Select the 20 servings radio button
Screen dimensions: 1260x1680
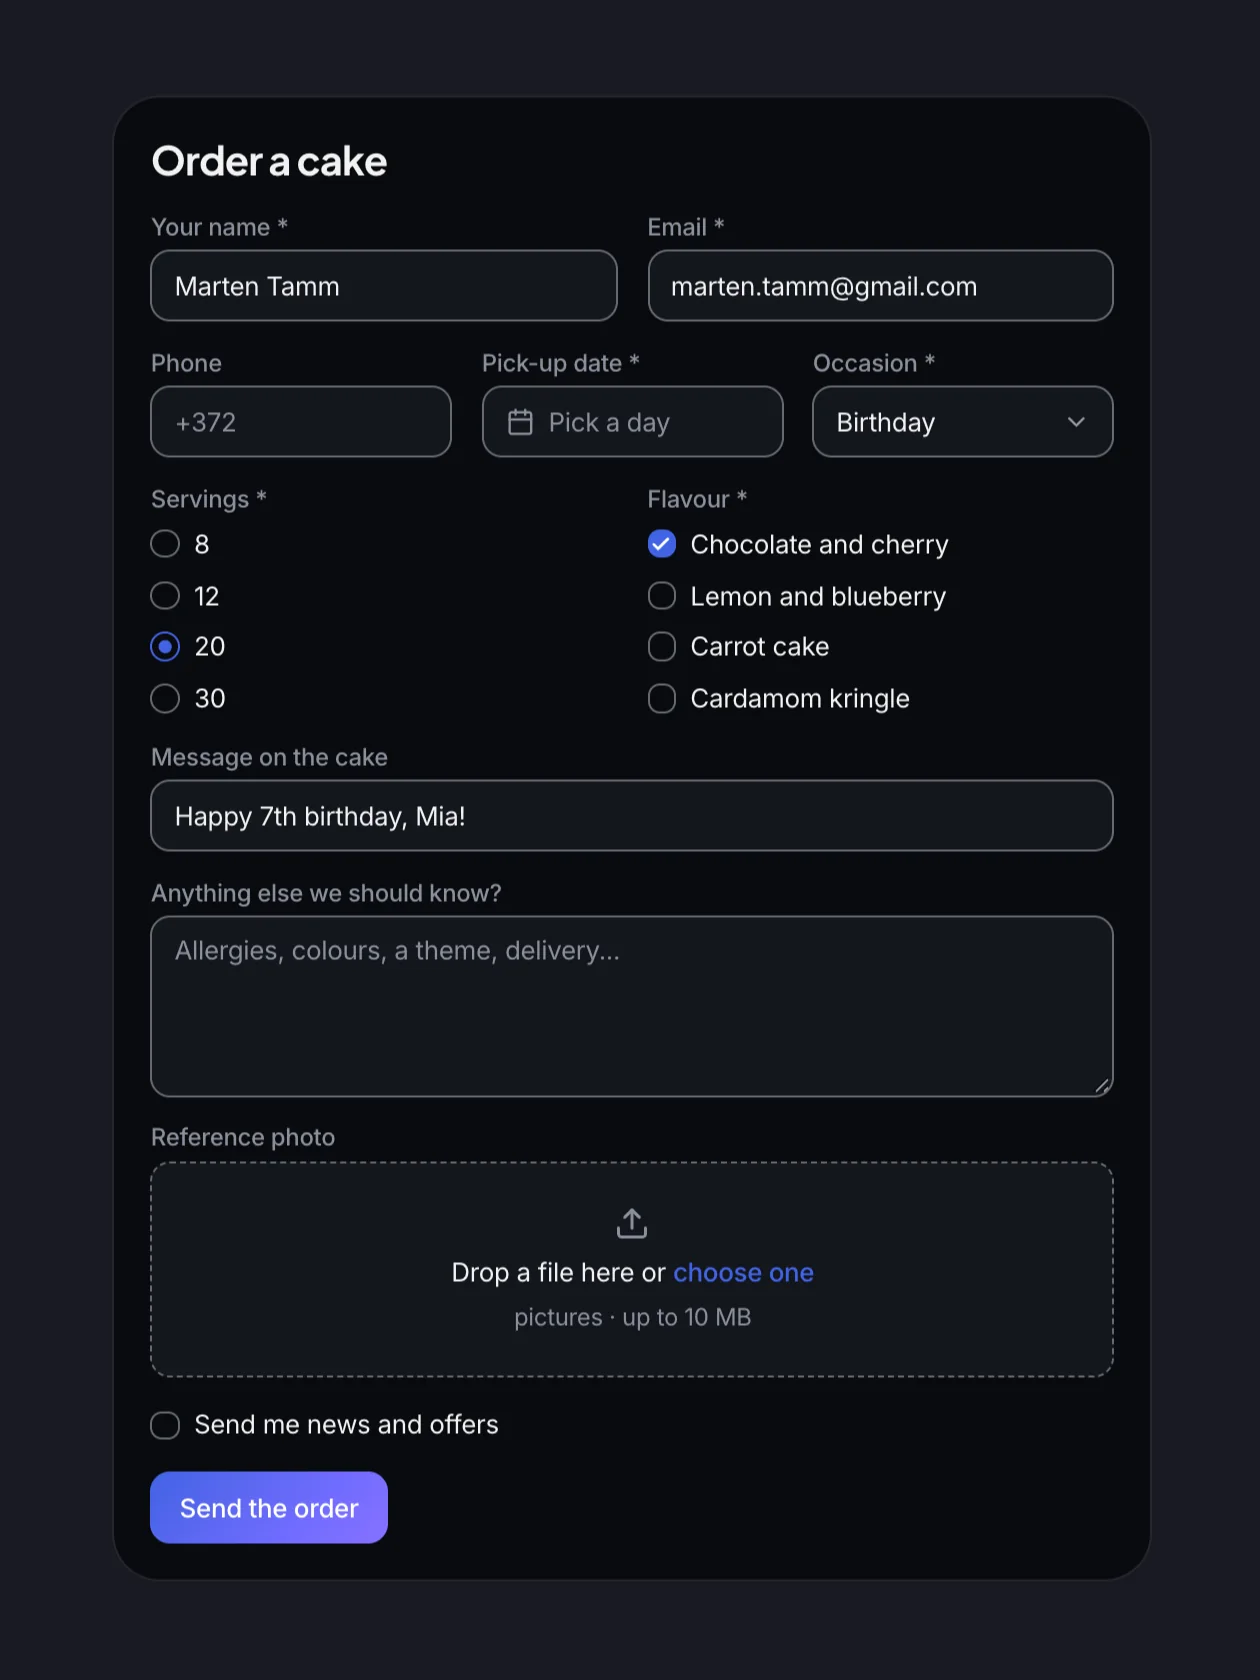point(165,647)
